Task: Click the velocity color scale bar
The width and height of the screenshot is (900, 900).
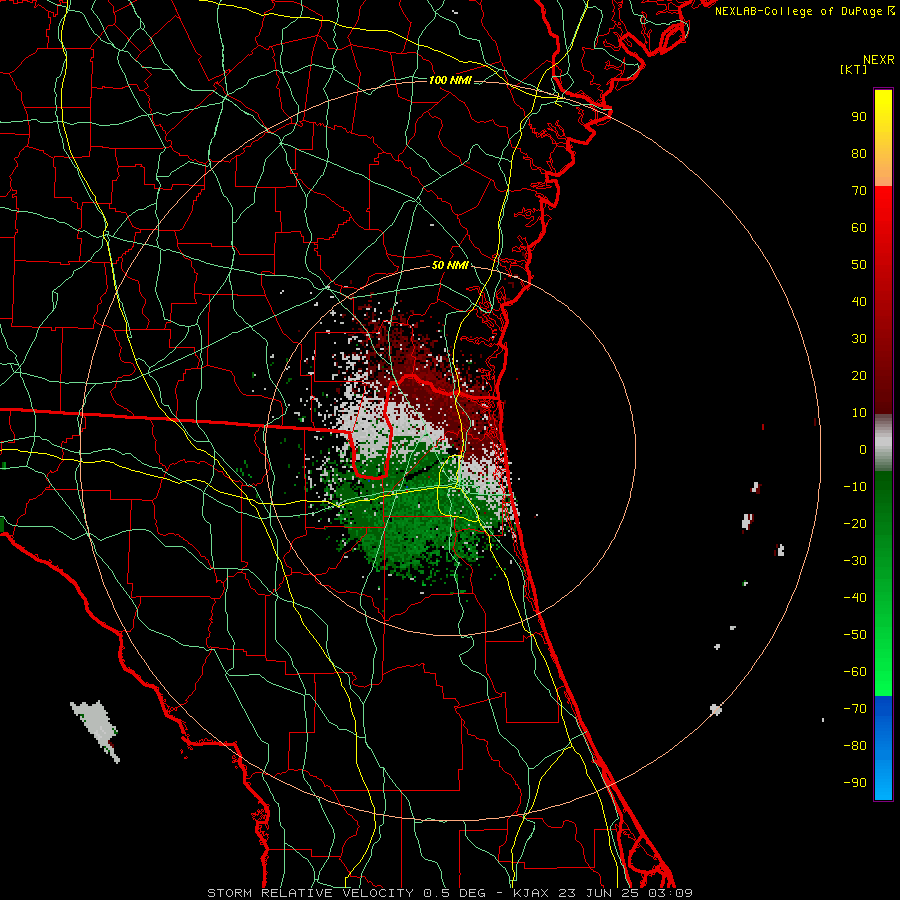Action: (x=883, y=444)
